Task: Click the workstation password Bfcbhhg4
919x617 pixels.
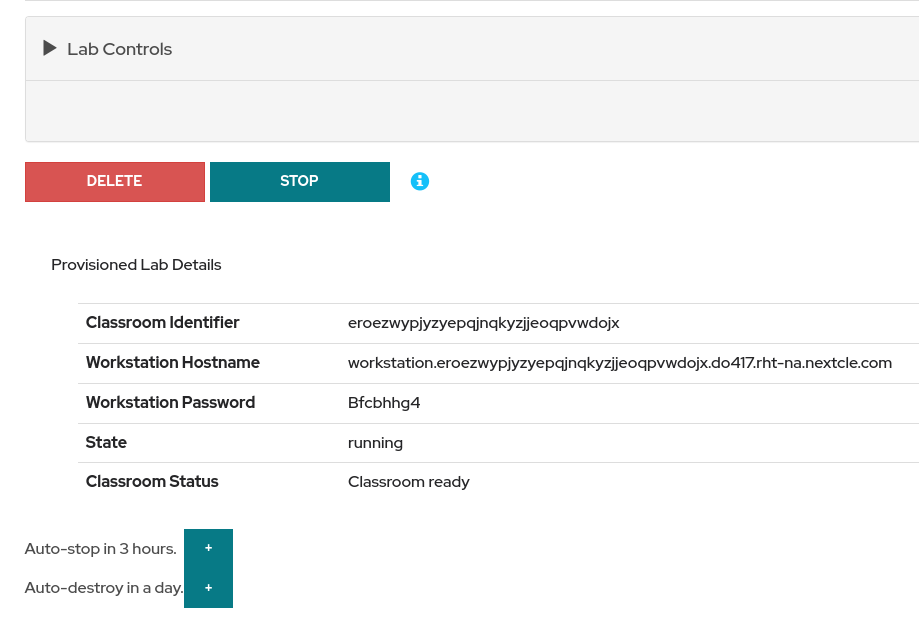Action: [x=384, y=403]
